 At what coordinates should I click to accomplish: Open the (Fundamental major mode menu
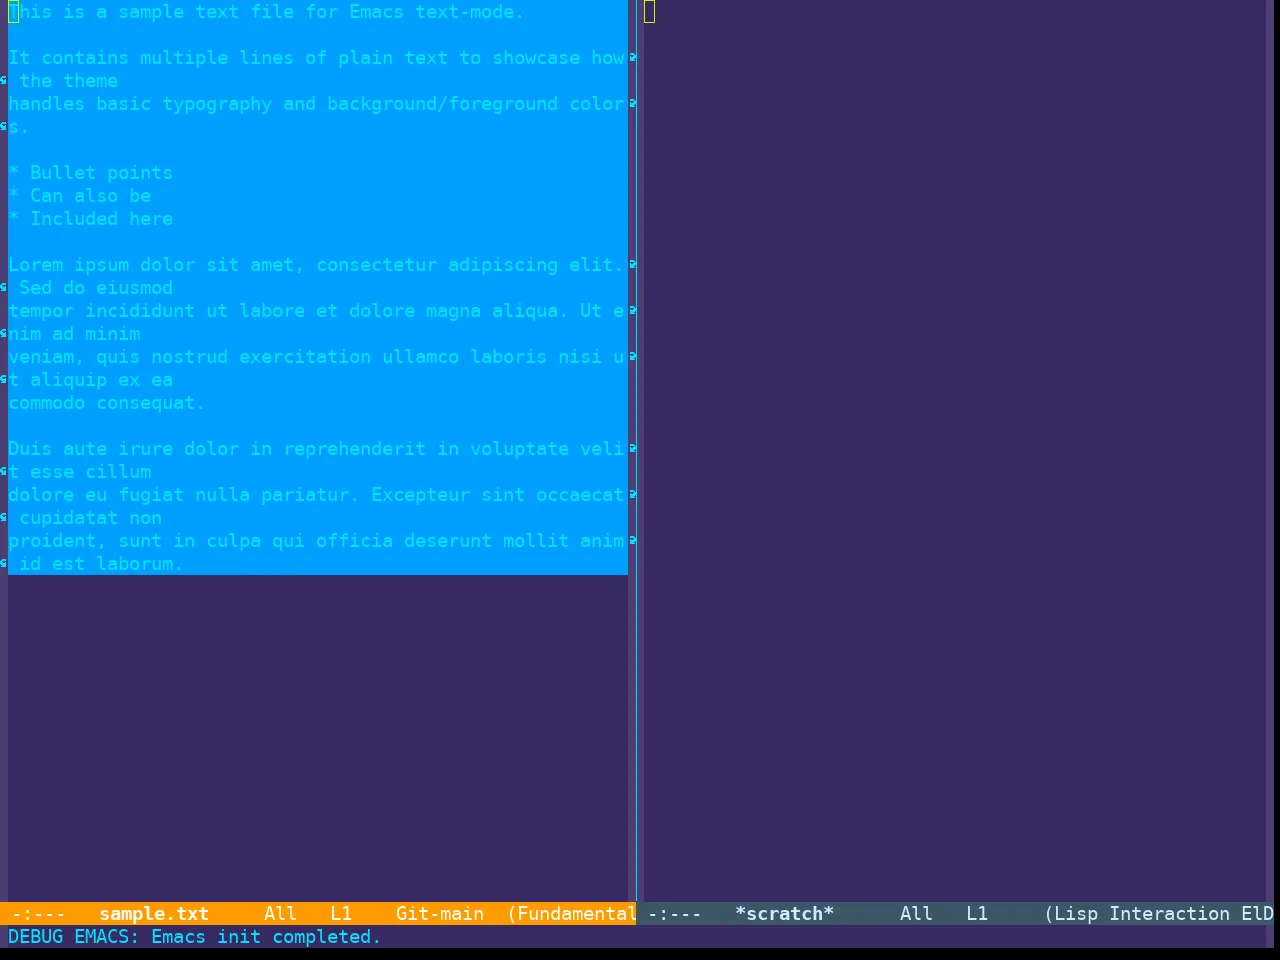[x=572, y=913]
